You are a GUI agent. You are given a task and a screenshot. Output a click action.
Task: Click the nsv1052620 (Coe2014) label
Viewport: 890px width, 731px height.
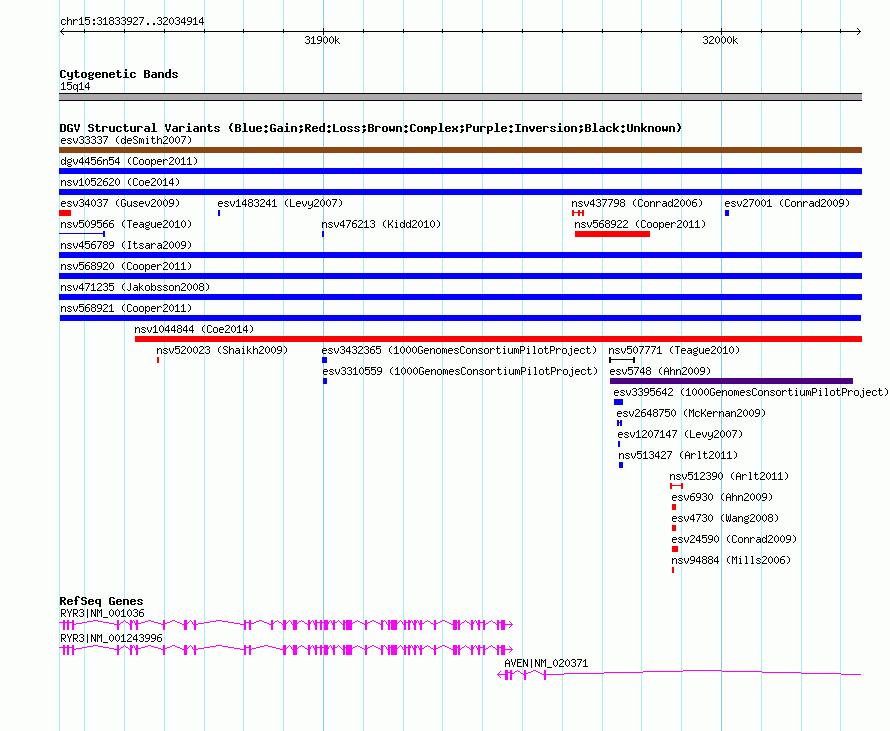[120, 182]
